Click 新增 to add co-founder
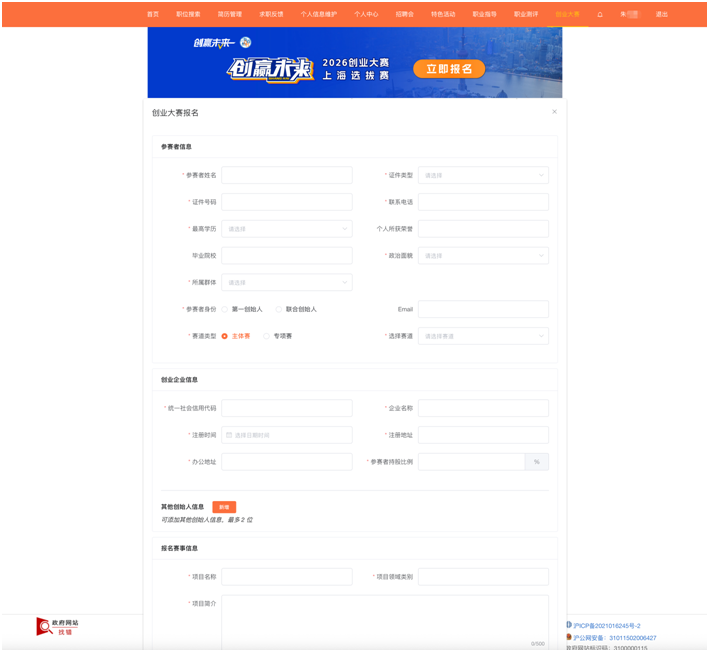The height and width of the screenshot is (652, 709). click(x=224, y=507)
